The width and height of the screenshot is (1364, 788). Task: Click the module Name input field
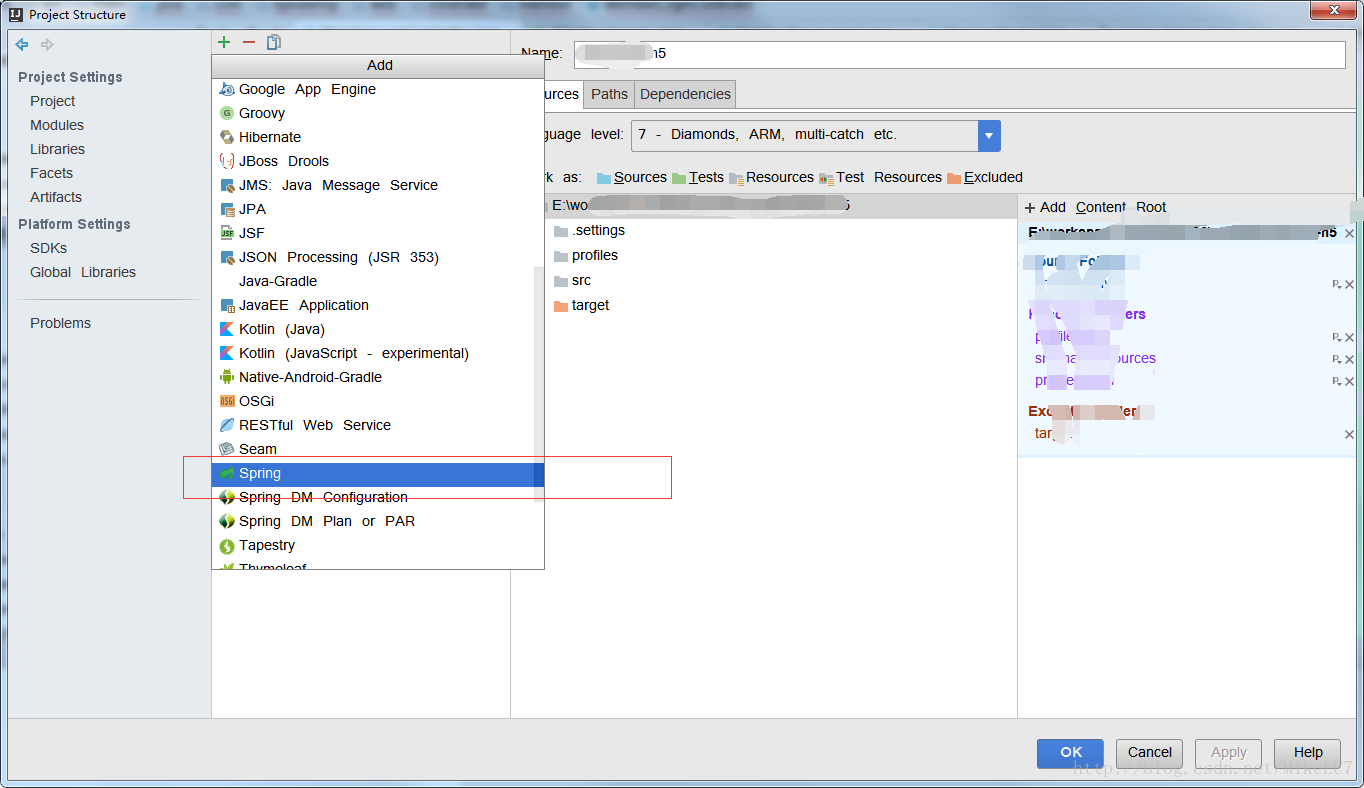coord(960,54)
